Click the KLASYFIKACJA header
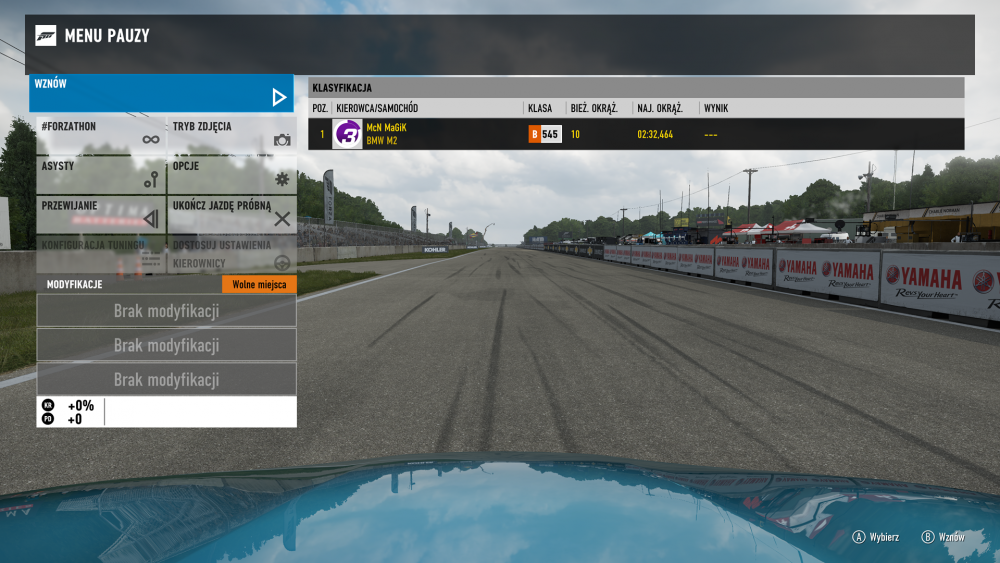 [342, 88]
